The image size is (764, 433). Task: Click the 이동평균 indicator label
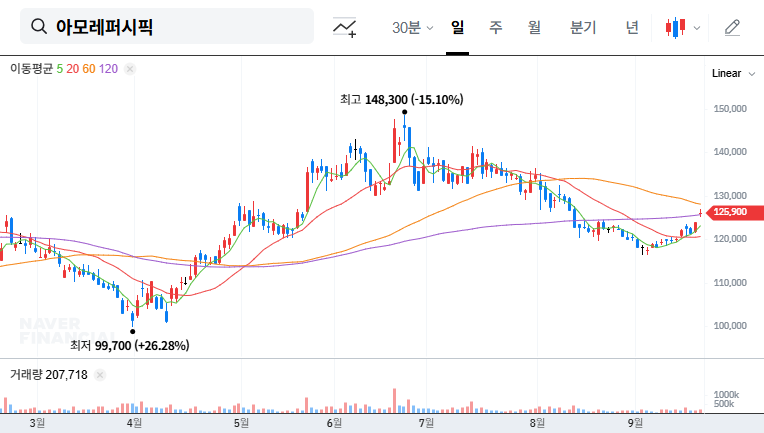coord(31,69)
